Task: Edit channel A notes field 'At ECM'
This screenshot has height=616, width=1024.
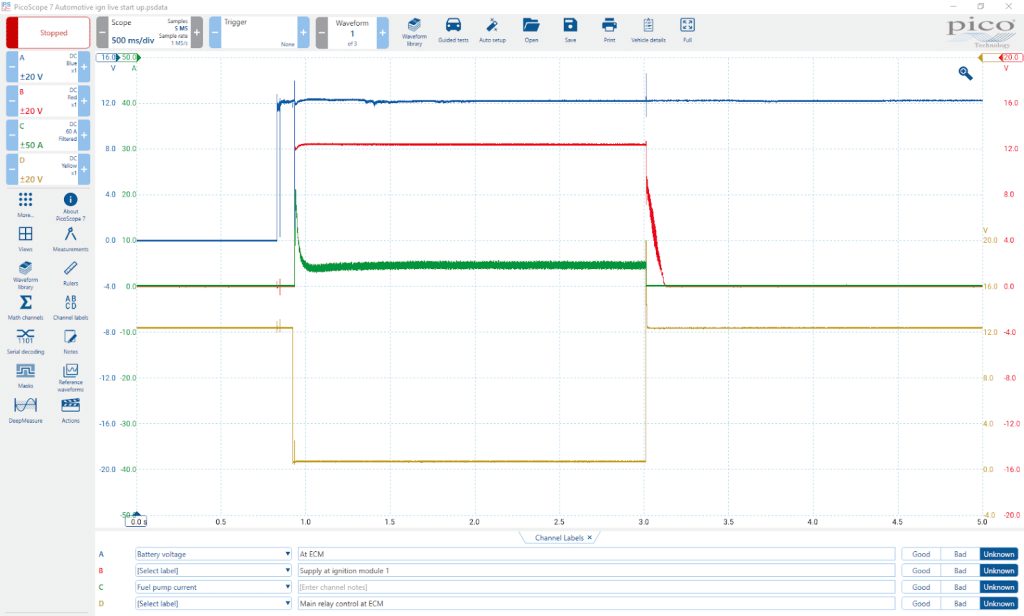Action: tap(596, 554)
